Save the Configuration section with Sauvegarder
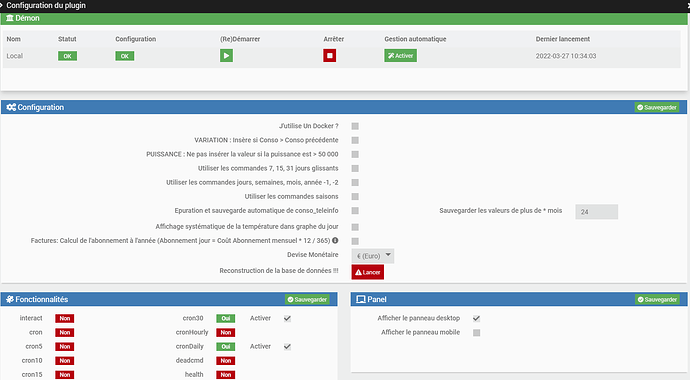The width and height of the screenshot is (690, 380). coord(657,107)
